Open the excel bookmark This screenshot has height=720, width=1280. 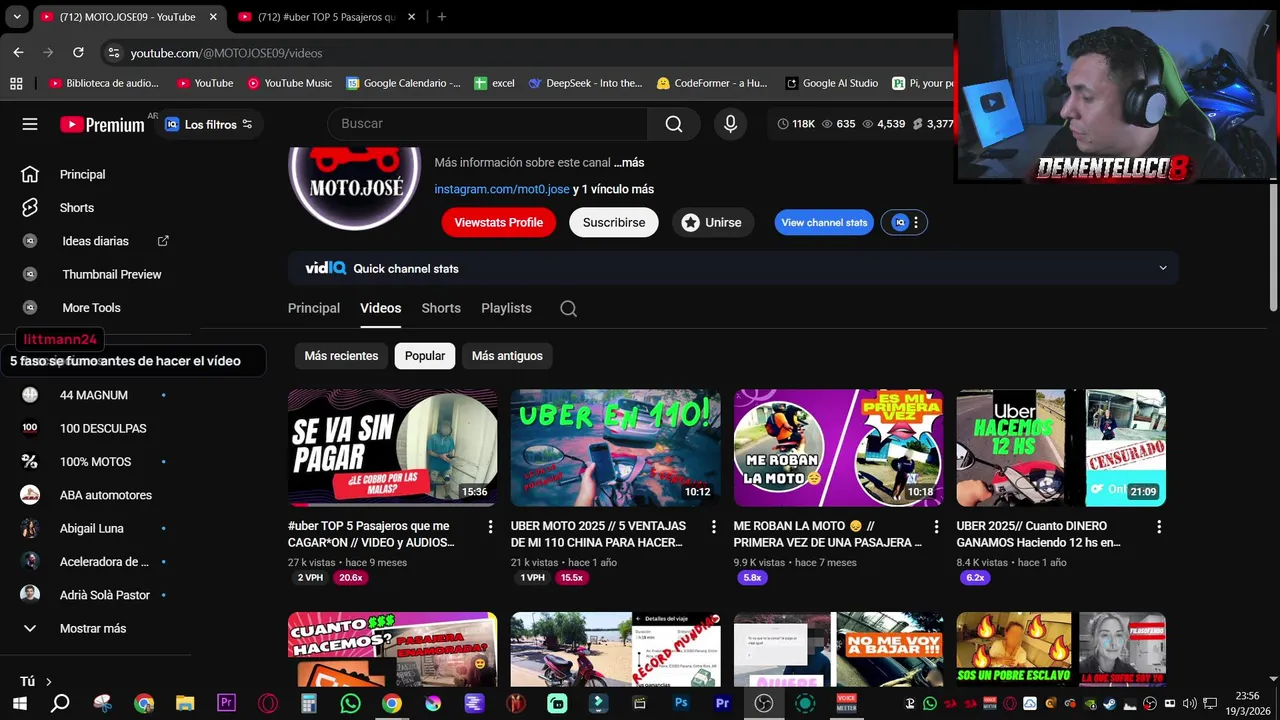coord(495,83)
